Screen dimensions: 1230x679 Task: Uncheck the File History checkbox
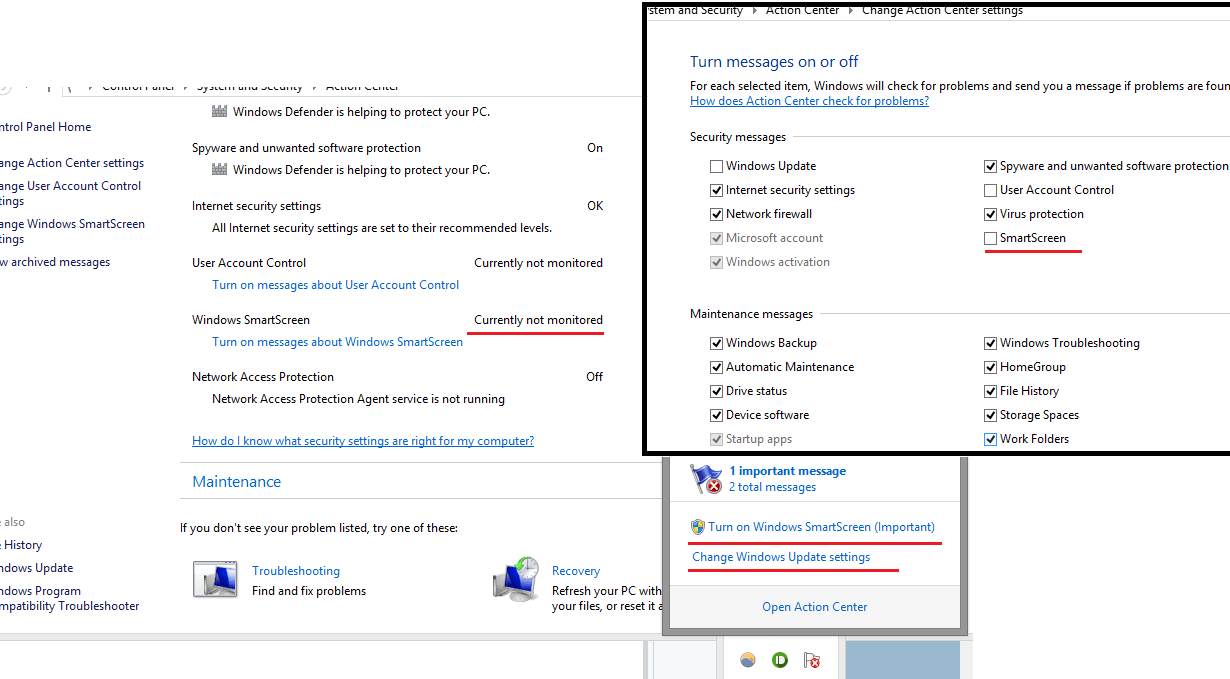point(990,391)
